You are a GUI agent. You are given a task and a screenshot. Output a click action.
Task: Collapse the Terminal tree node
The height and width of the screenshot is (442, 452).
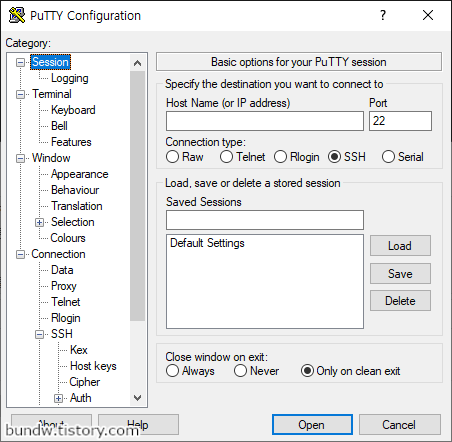(20, 95)
